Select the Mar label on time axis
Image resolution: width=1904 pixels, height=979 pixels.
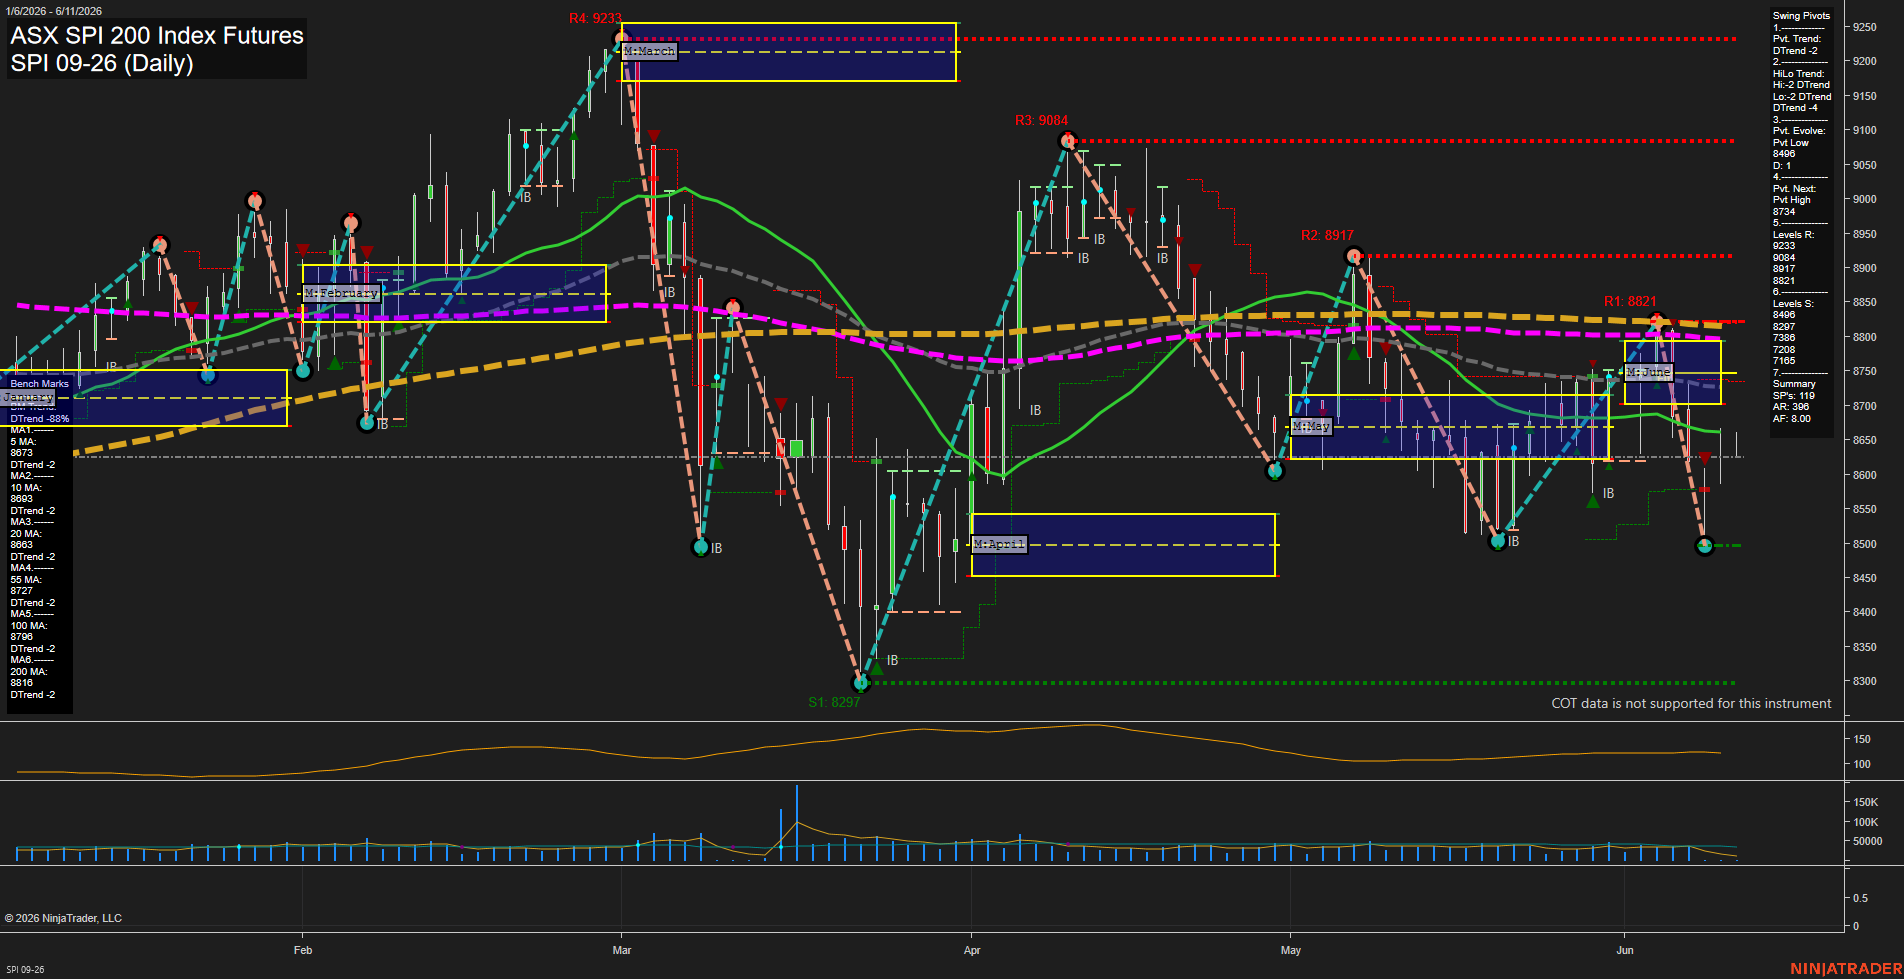coord(622,950)
